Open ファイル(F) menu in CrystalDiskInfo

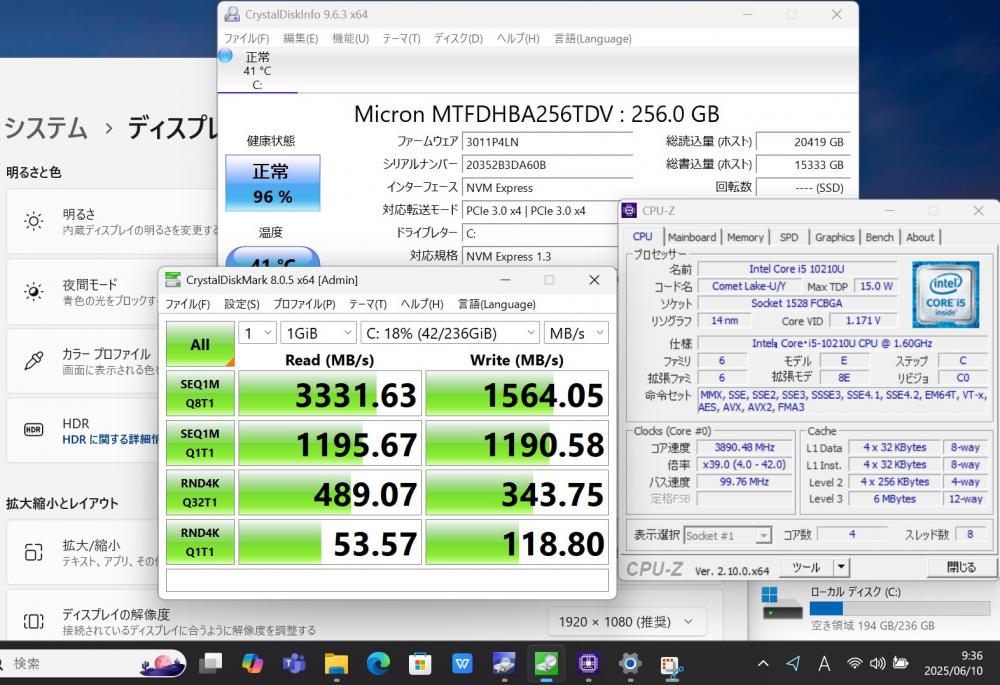(x=247, y=38)
